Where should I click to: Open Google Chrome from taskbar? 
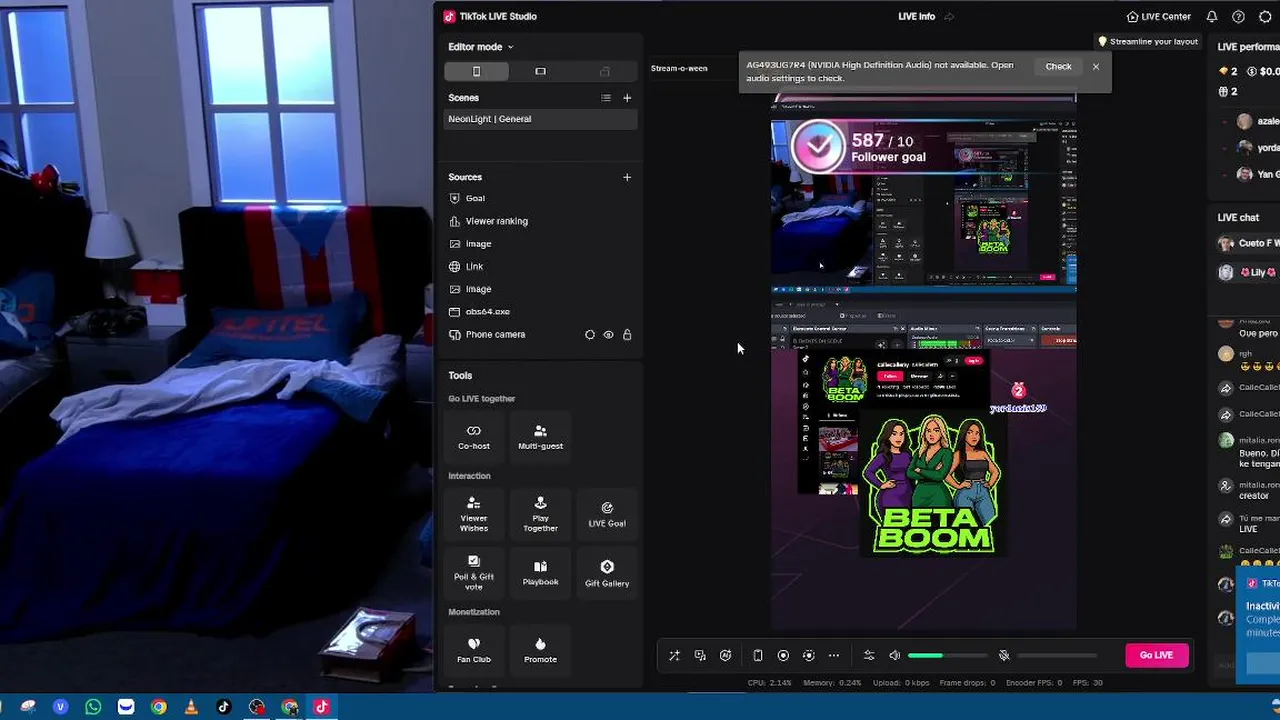pyautogui.click(x=158, y=707)
